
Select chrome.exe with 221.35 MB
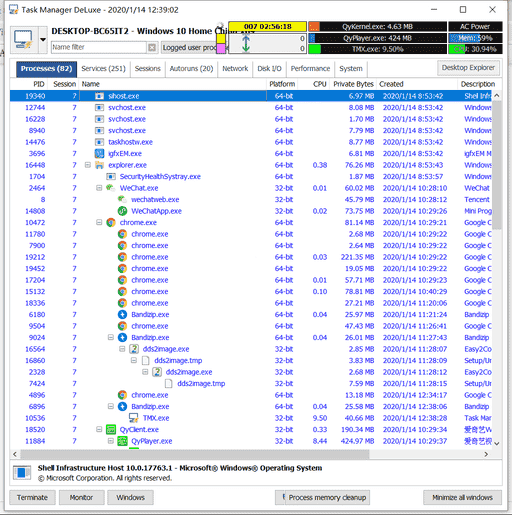(251, 257)
